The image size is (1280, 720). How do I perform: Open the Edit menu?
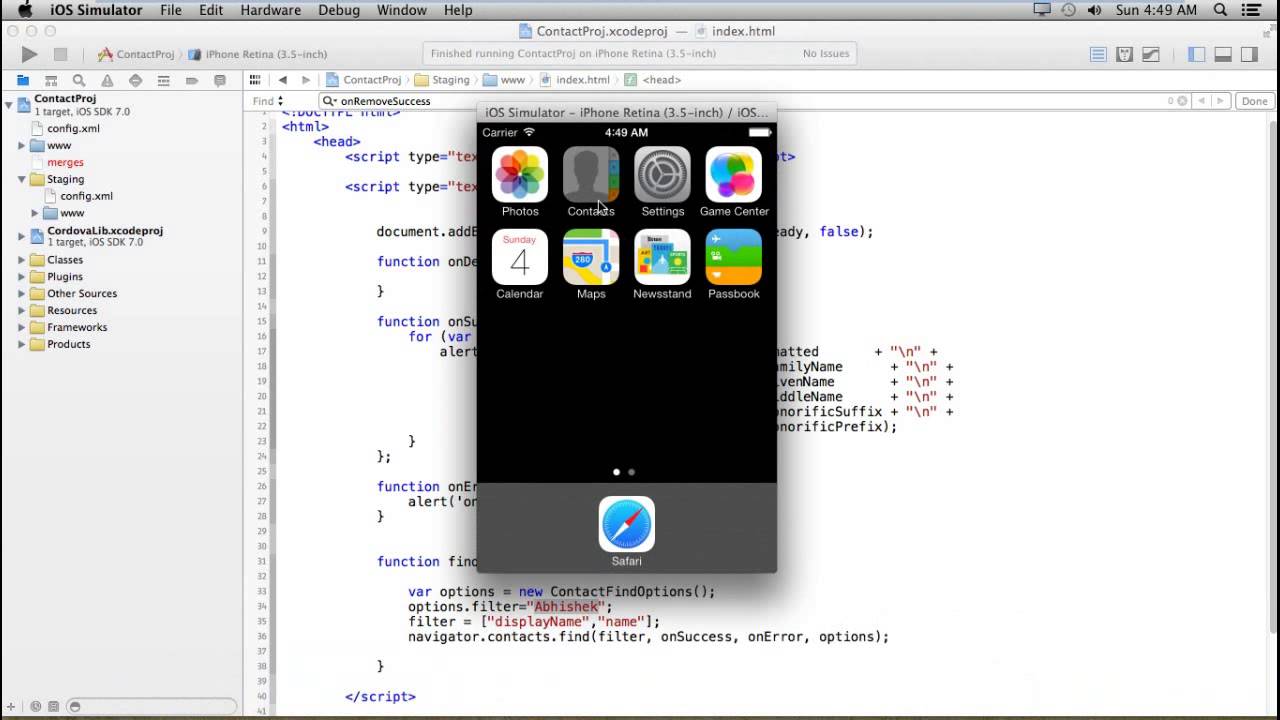[x=211, y=10]
